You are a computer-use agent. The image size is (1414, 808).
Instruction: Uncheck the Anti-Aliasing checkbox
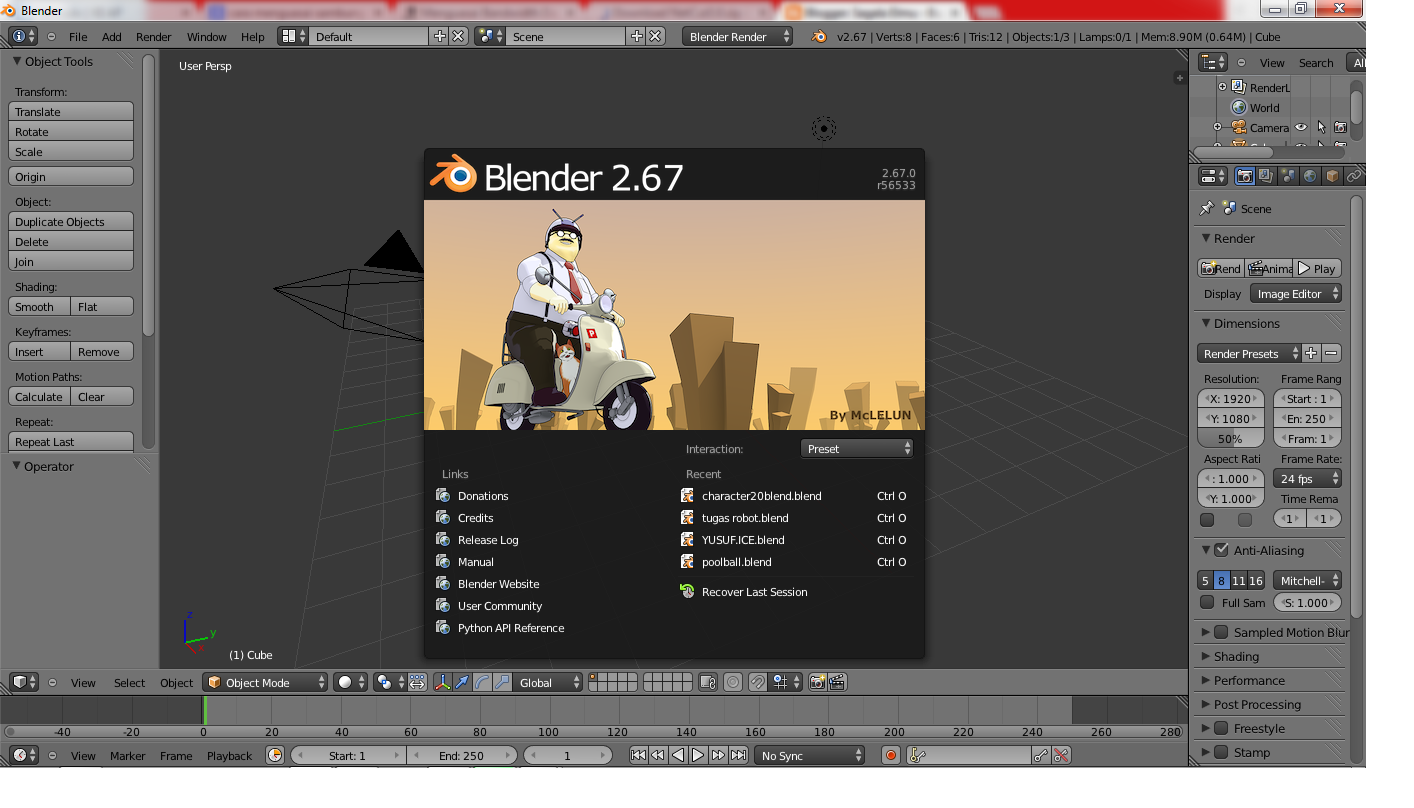click(x=1221, y=550)
